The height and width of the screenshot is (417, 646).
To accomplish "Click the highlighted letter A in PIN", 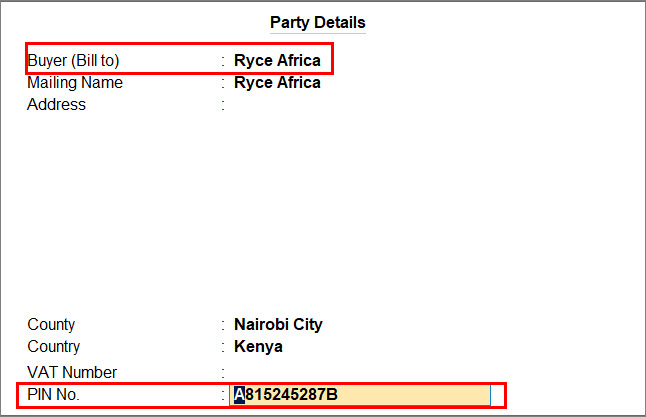I will click(239, 395).
